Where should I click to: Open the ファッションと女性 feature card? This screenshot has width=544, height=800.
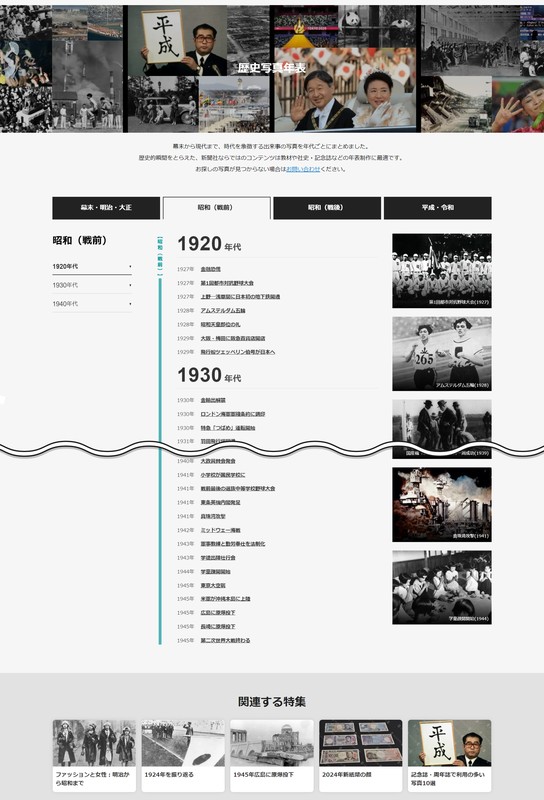94,755
